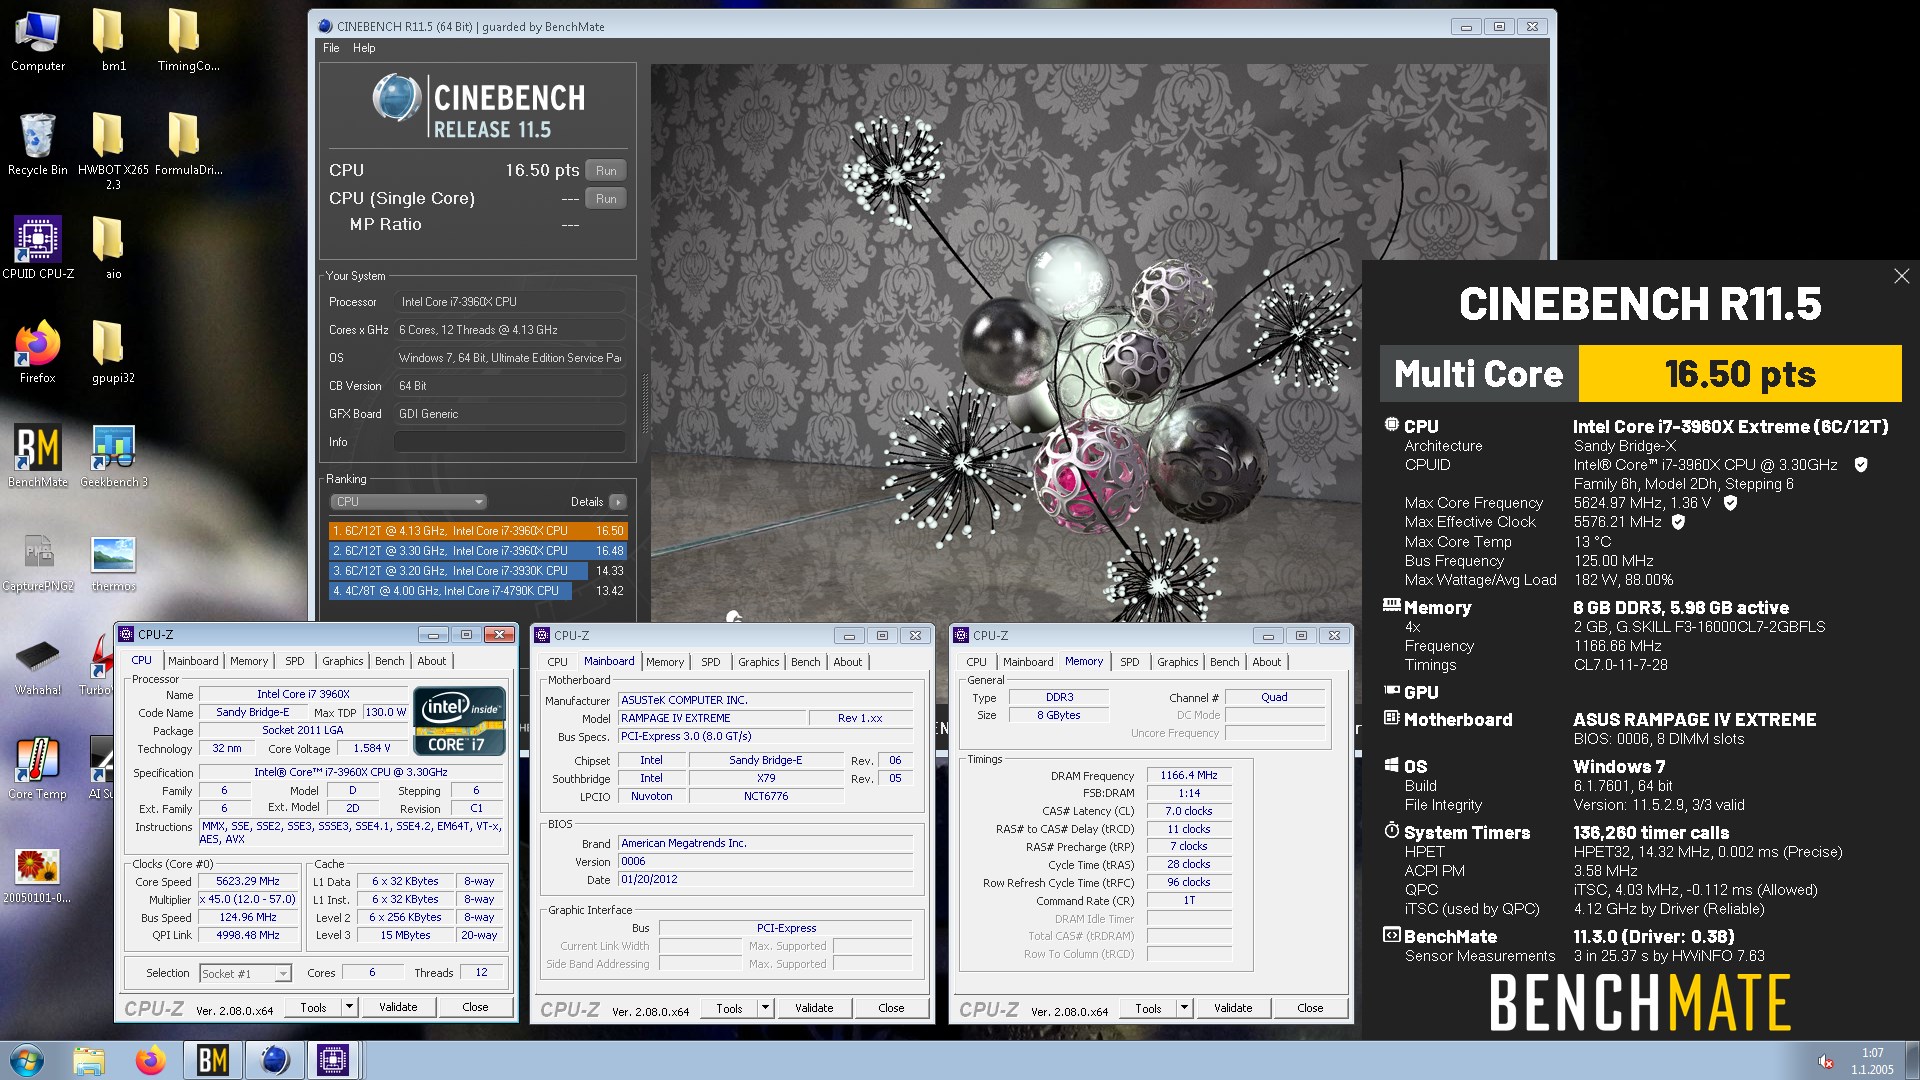
Task: Click the 16.50 pts Multi Core score
Action: (1740, 374)
